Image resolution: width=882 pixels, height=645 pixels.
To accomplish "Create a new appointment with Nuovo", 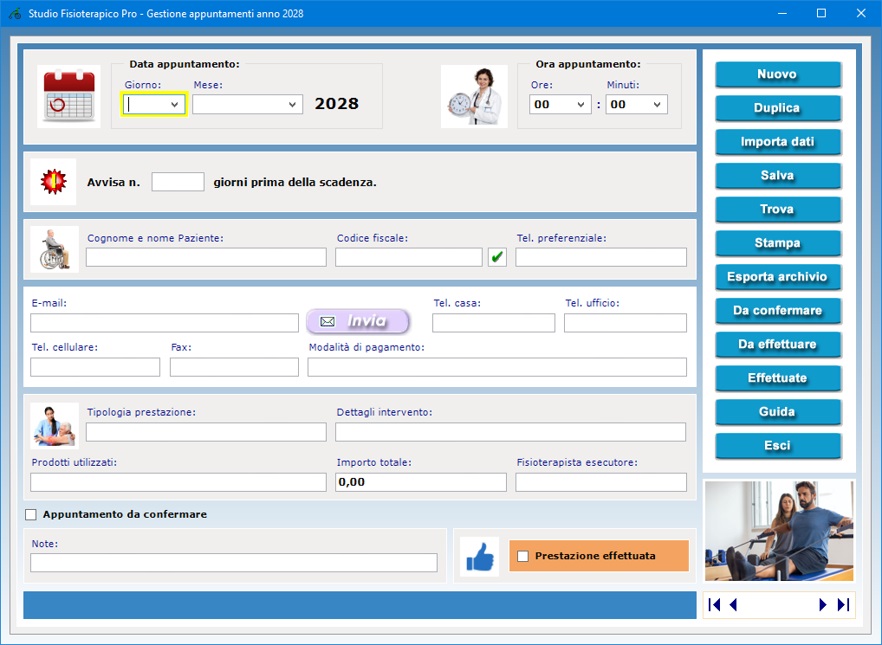I will click(778, 74).
